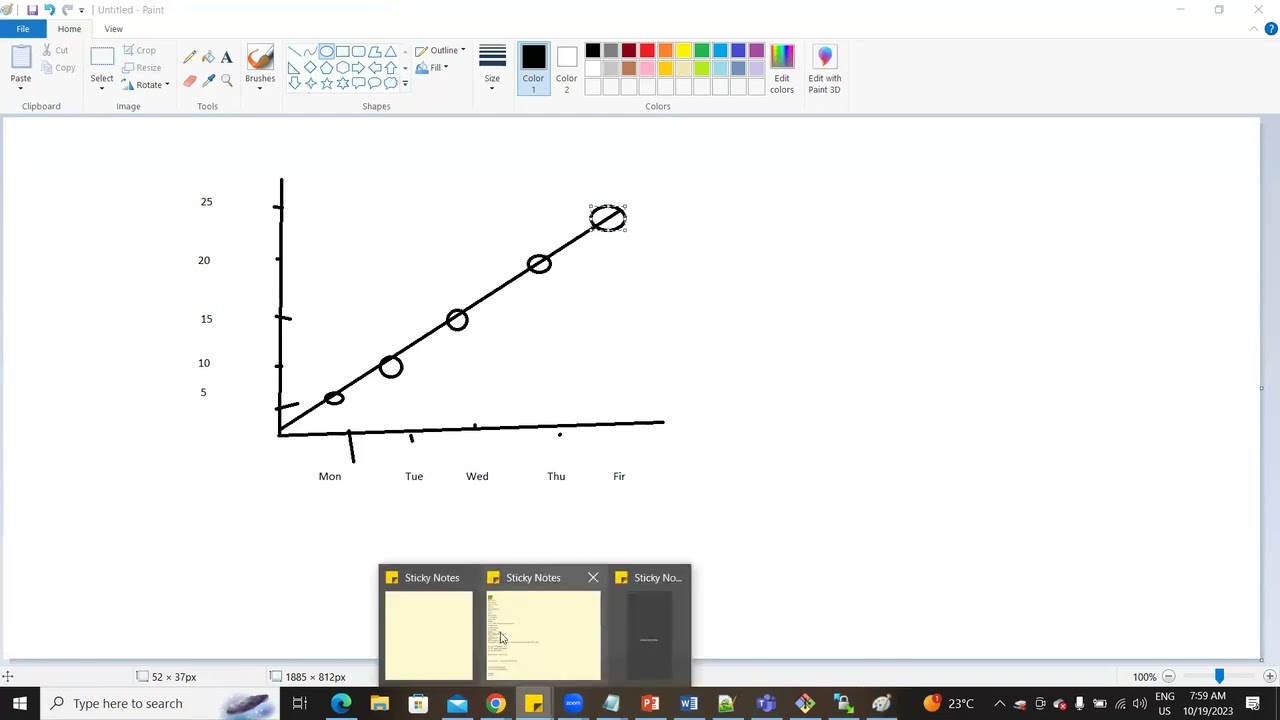
Task: Click the Save icon in quick access toolbar
Action: (x=32, y=10)
